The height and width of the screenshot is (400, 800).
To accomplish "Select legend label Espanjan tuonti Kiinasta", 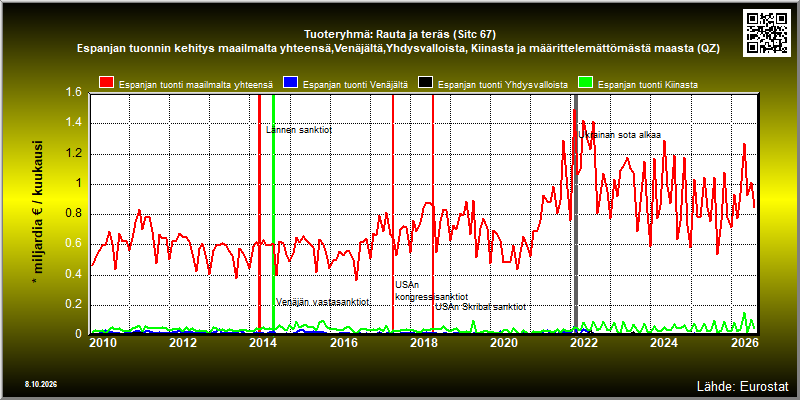I will pos(648,85).
